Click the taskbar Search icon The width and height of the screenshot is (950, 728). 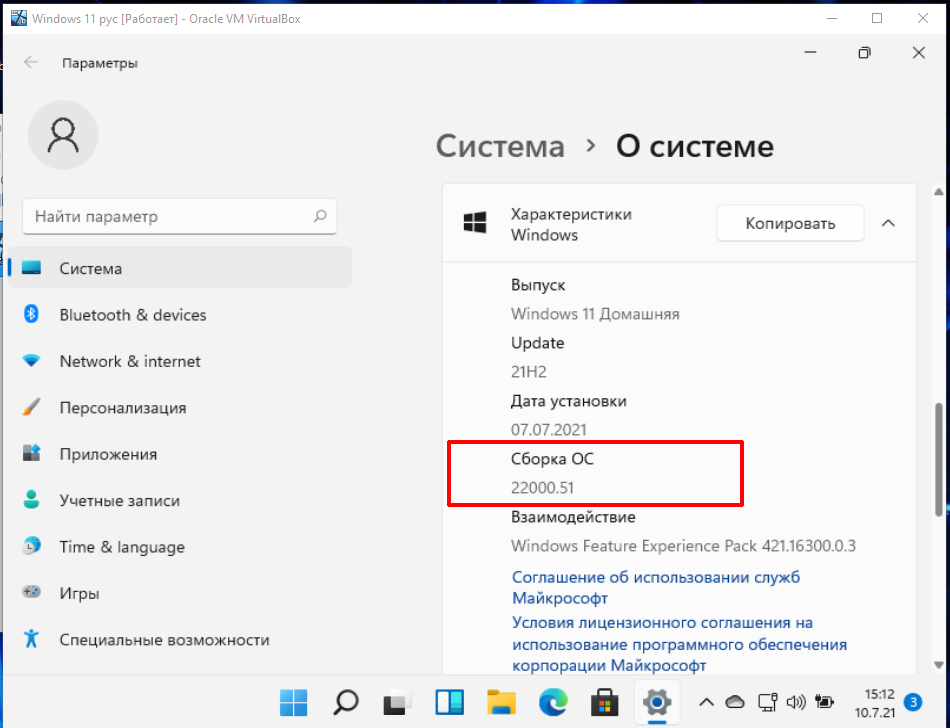pos(345,702)
